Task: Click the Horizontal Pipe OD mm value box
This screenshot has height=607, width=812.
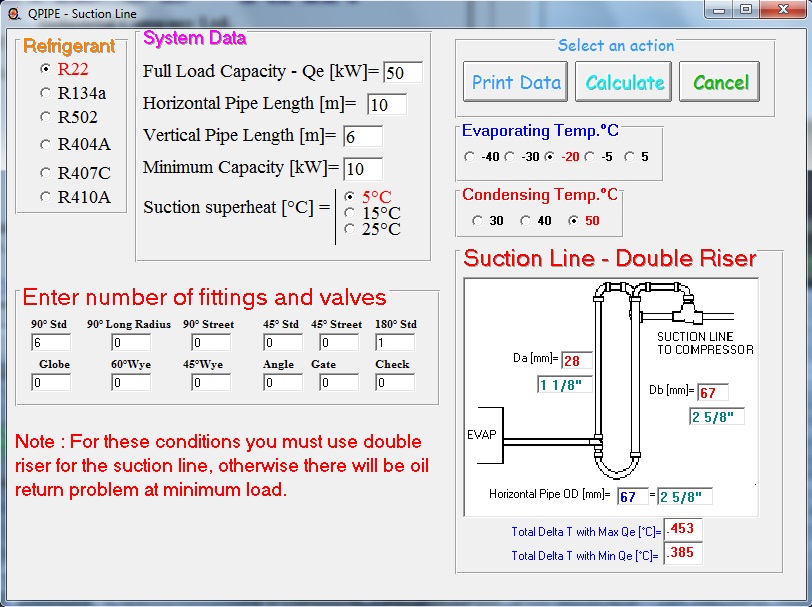Action: coord(633,497)
